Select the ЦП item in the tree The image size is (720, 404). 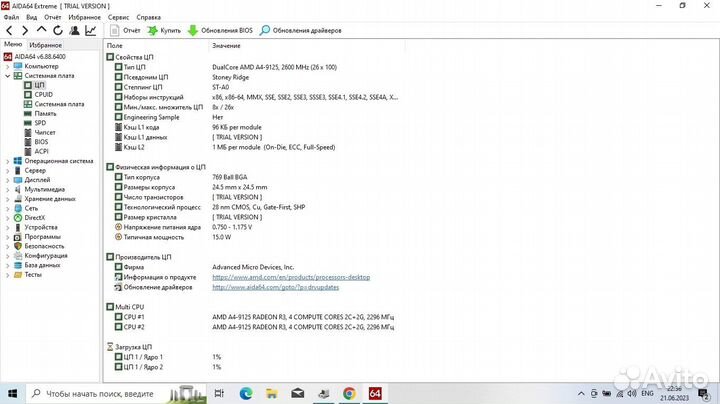pos(34,85)
